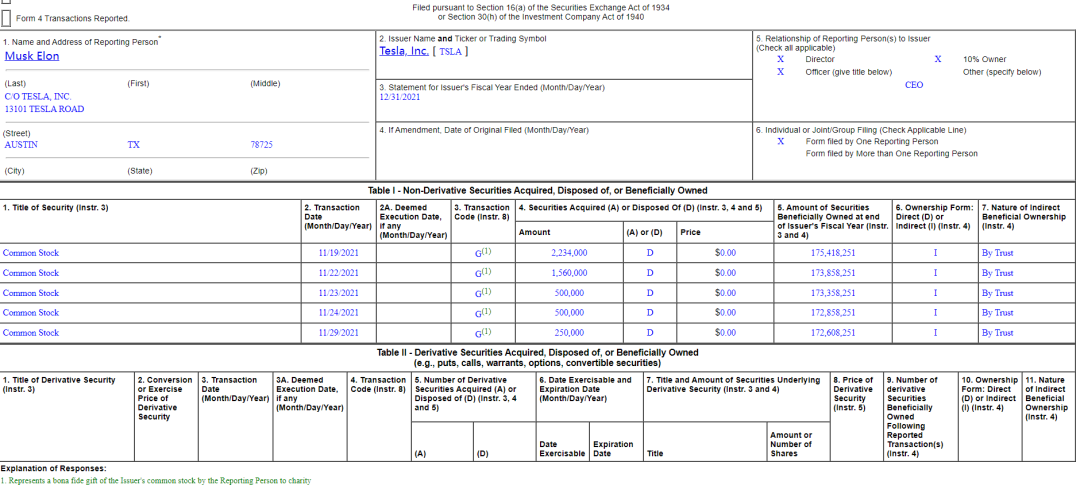1080x489 pixels.
Task: Select the One Reporting Person filing mark
Action: coord(780,141)
